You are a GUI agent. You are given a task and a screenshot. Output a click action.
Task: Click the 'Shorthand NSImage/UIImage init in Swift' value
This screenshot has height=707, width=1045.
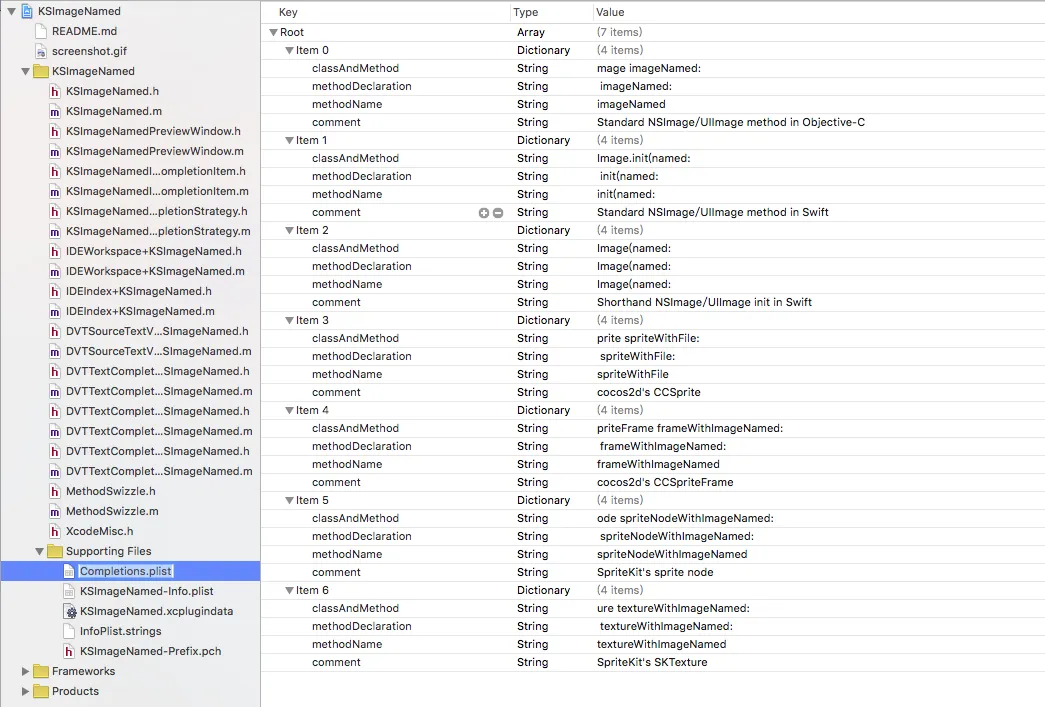coord(704,302)
